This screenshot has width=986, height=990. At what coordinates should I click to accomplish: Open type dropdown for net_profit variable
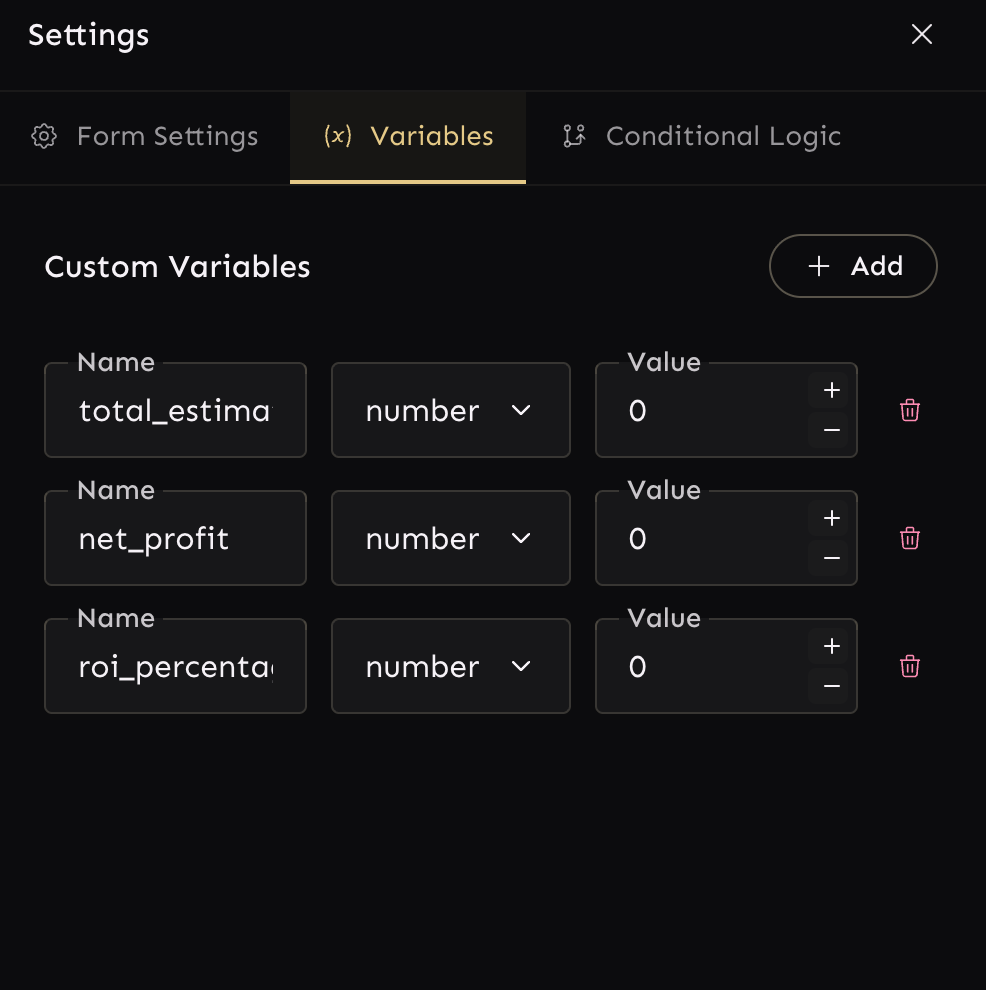click(x=450, y=538)
